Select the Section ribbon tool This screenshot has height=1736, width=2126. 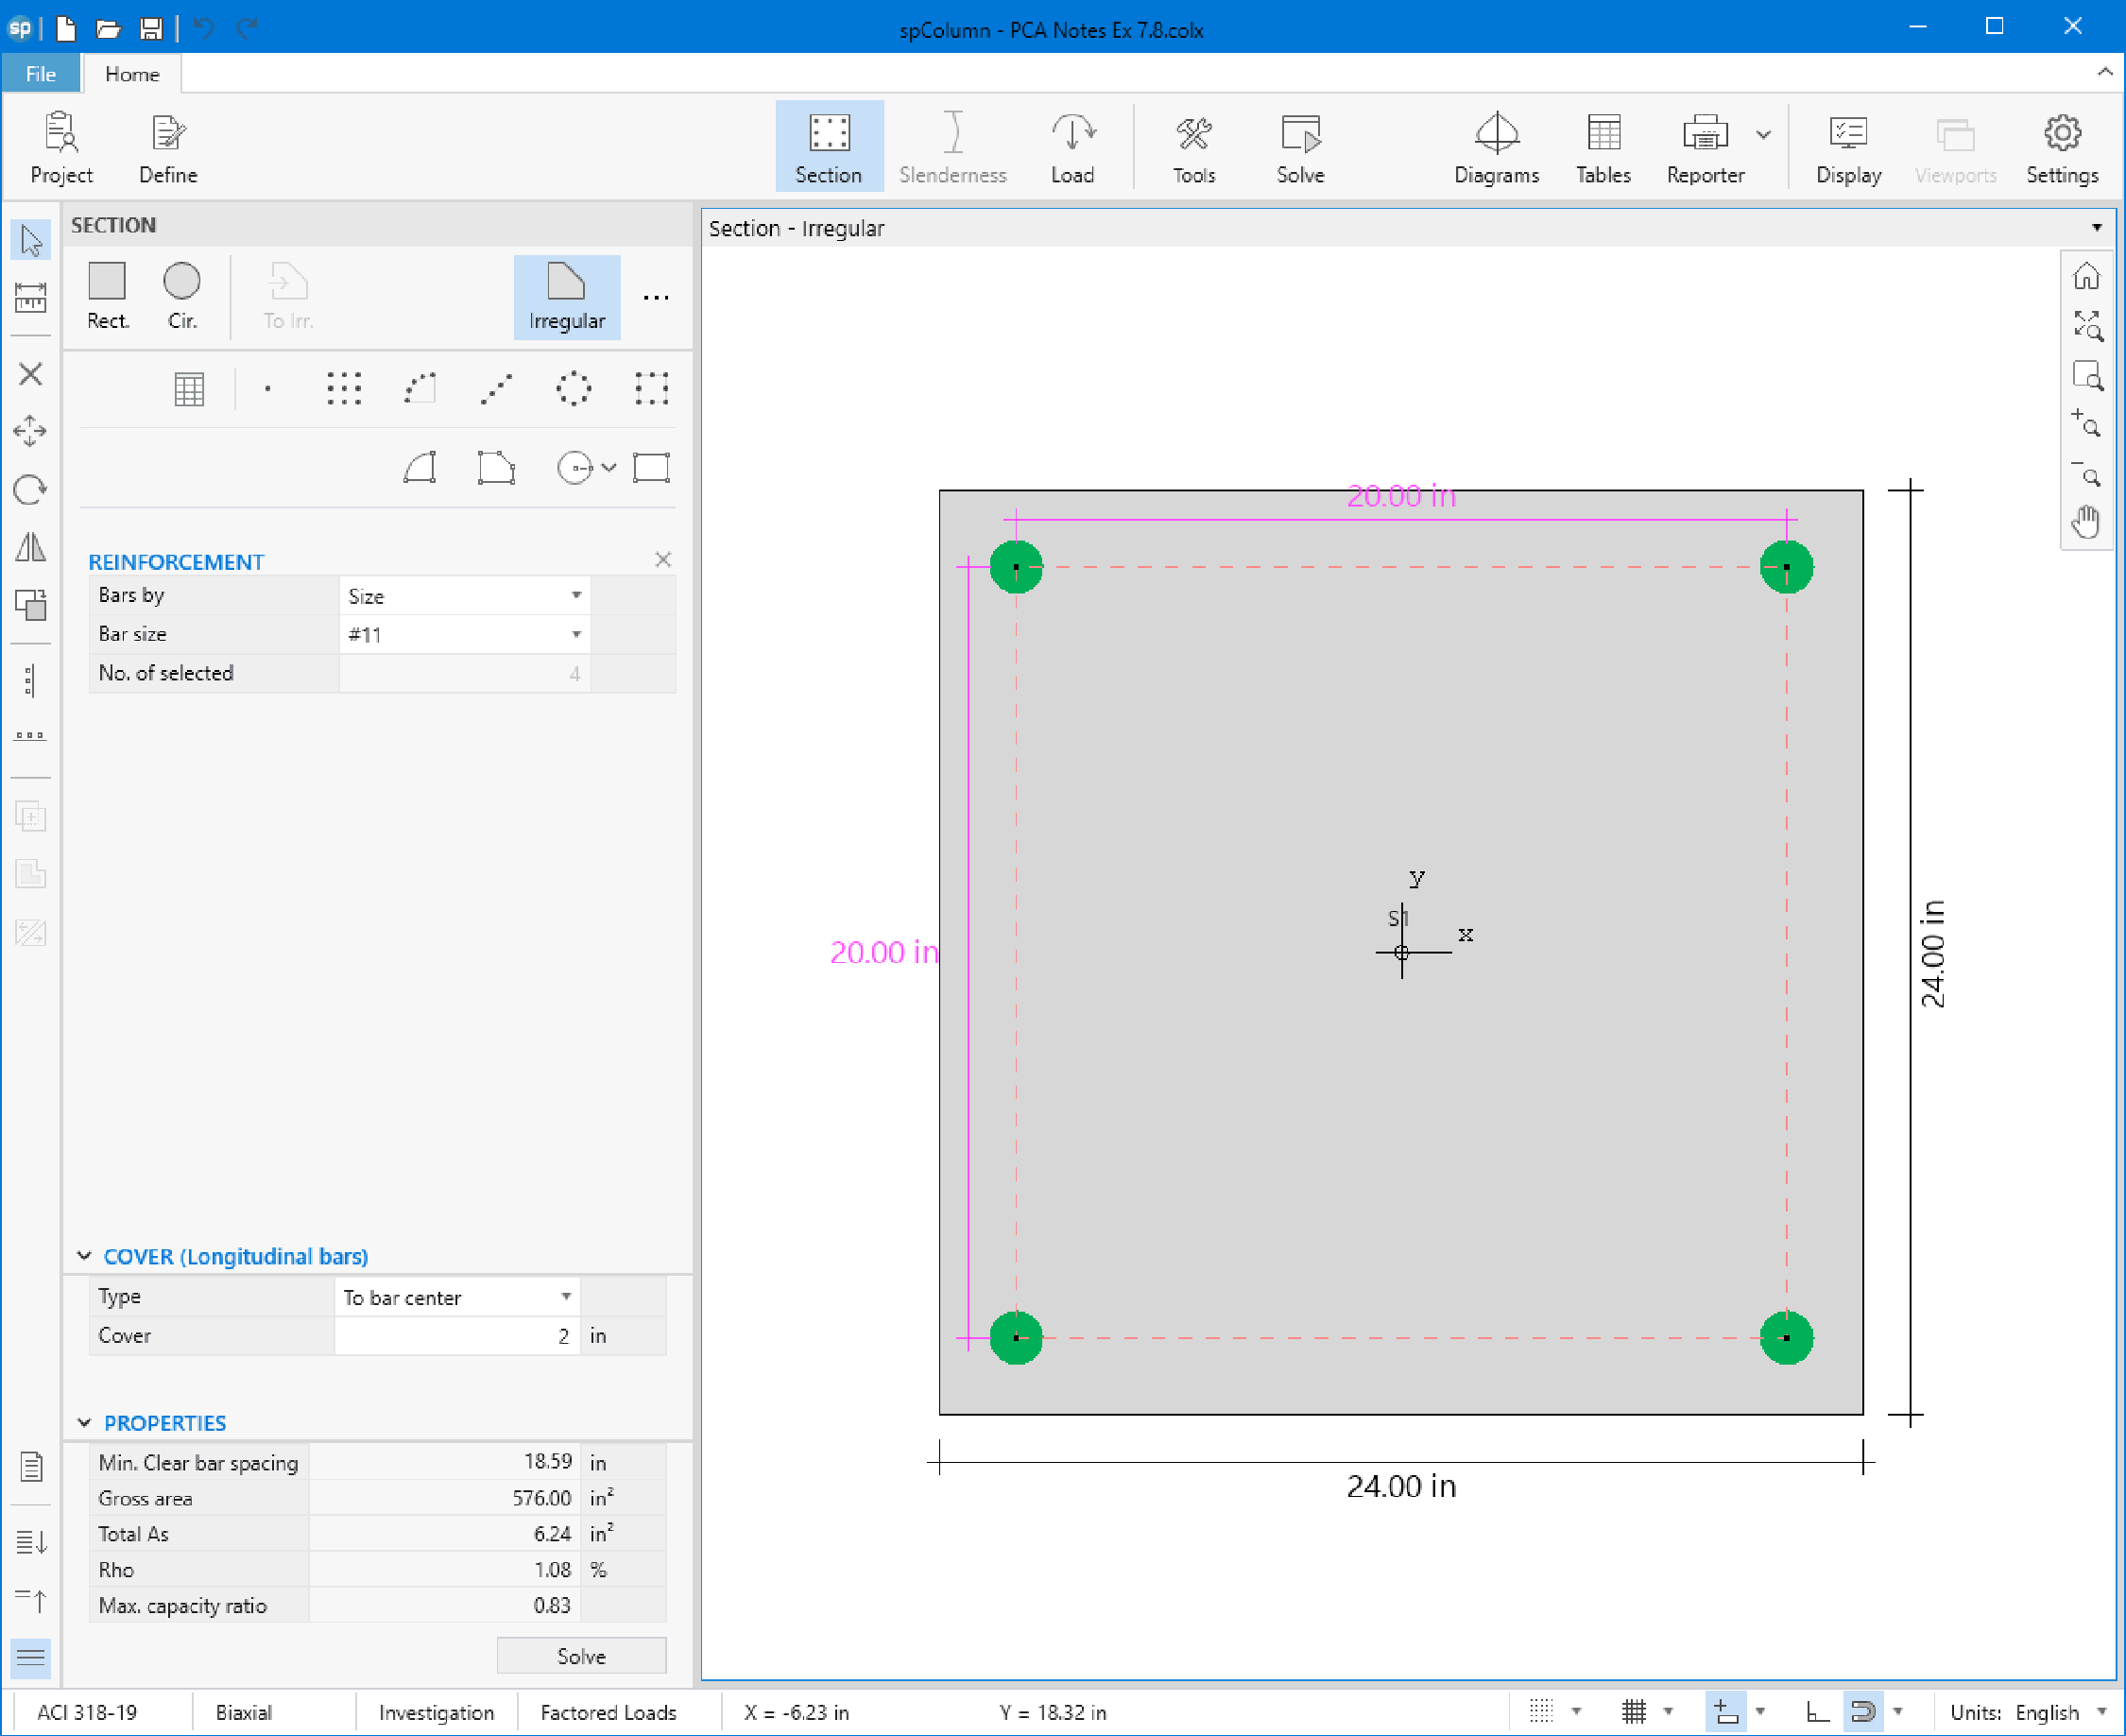click(x=829, y=147)
